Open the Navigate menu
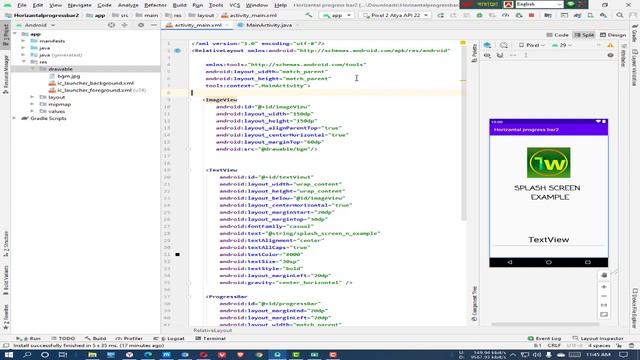This screenshot has height=360, width=640. coord(80,5)
